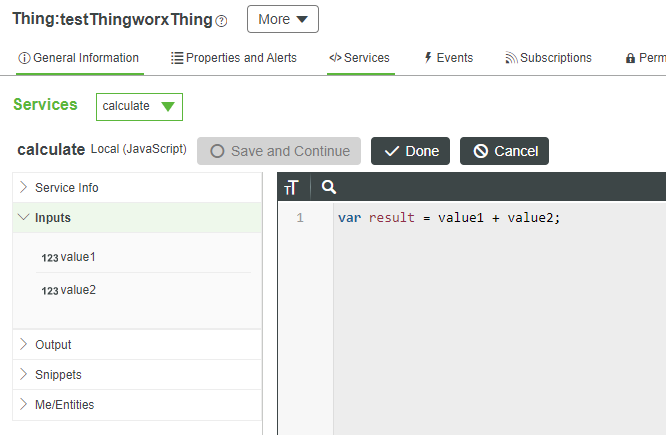The height and width of the screenshot is (435, 666).
Task: Click the Properties and Alerts list icon
Action: point(177,58)
